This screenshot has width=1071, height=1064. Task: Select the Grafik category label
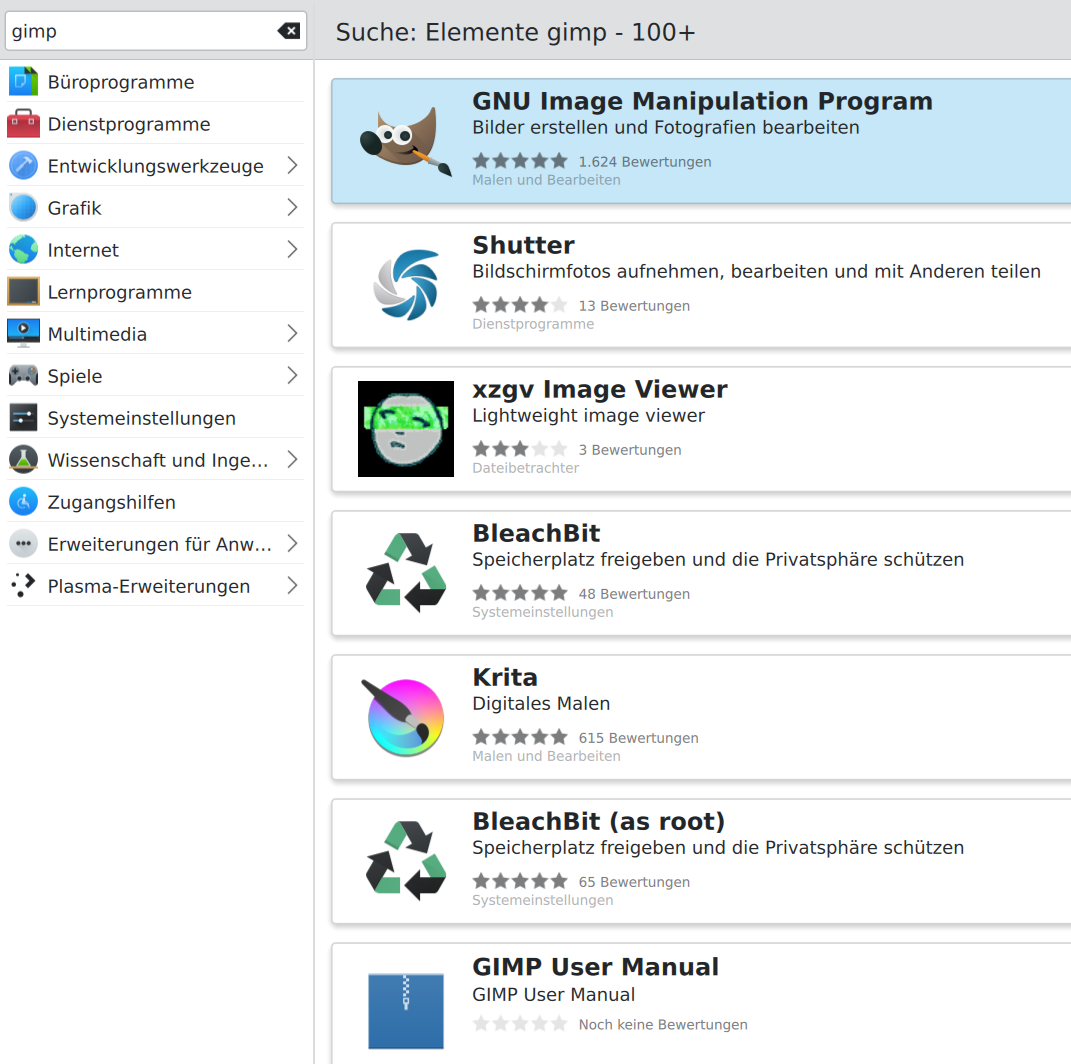[74, 208]
